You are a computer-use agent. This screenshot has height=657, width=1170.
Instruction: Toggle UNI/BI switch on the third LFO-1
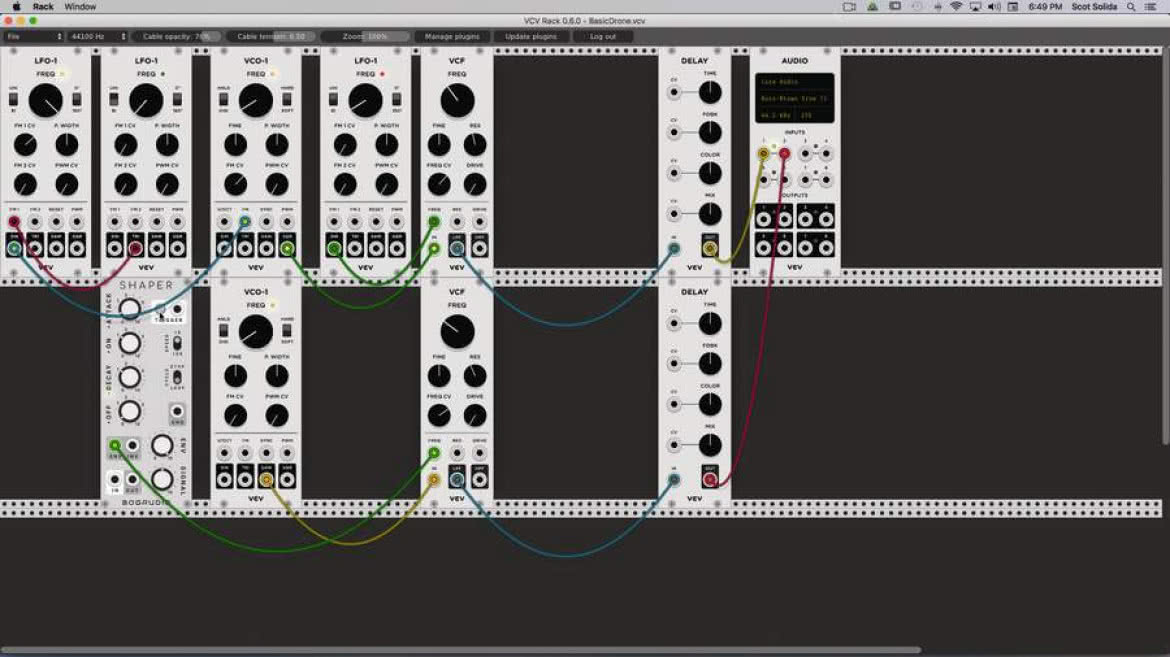(x=333, y=99)
